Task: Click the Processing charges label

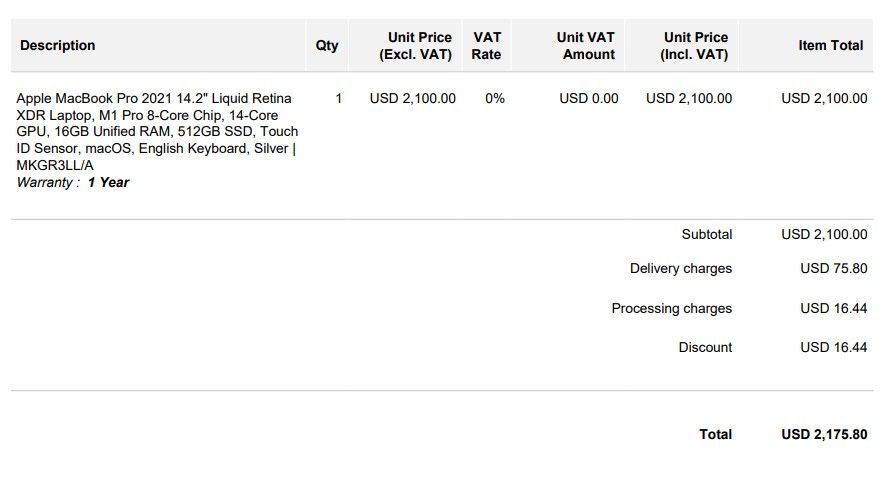Action: point(671,309)
